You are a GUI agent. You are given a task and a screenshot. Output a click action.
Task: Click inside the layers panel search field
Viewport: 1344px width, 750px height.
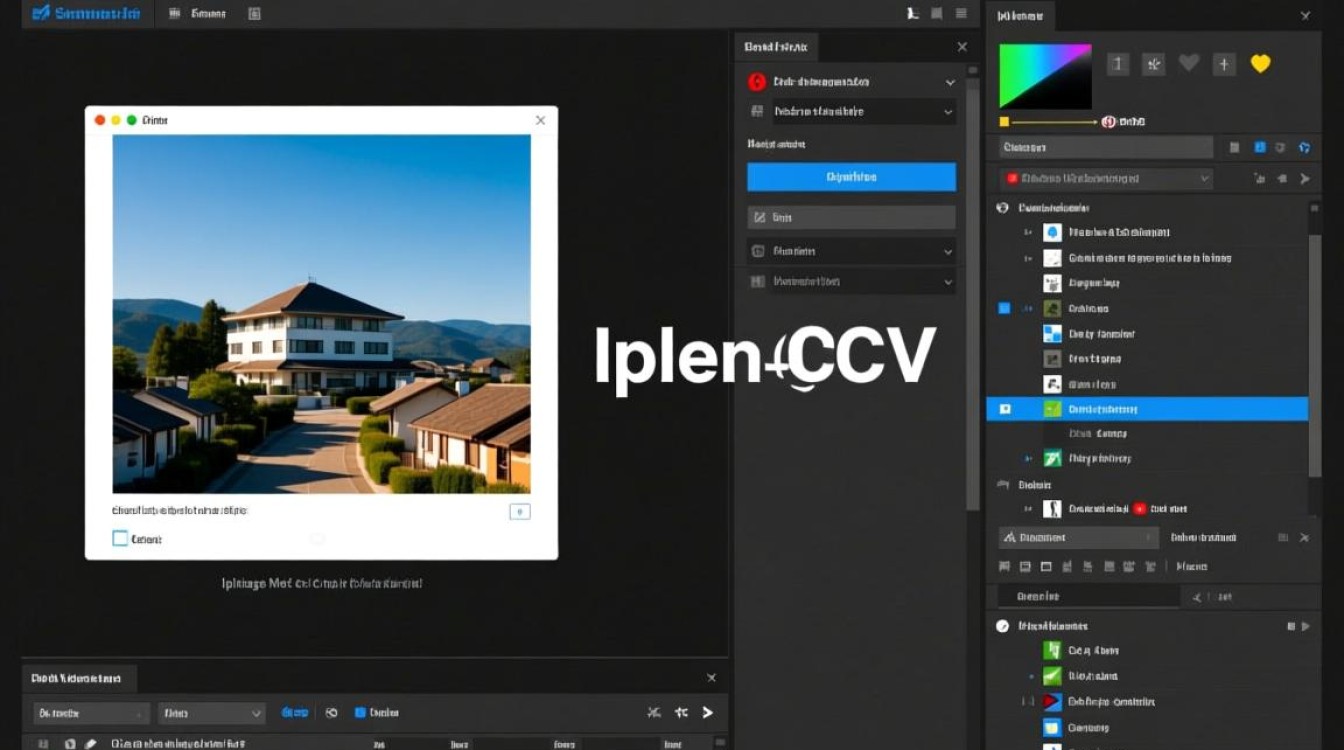1100,147
